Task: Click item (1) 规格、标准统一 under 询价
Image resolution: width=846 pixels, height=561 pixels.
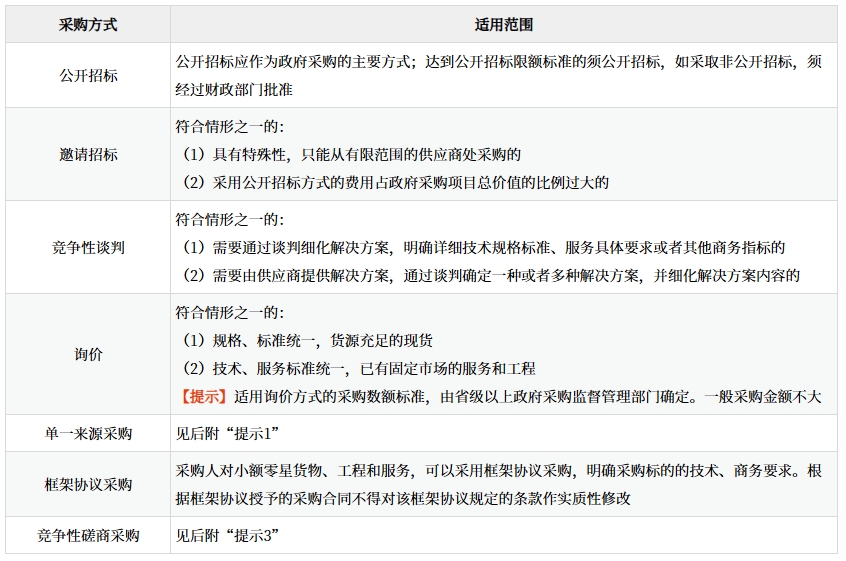Action: [304, 341]
